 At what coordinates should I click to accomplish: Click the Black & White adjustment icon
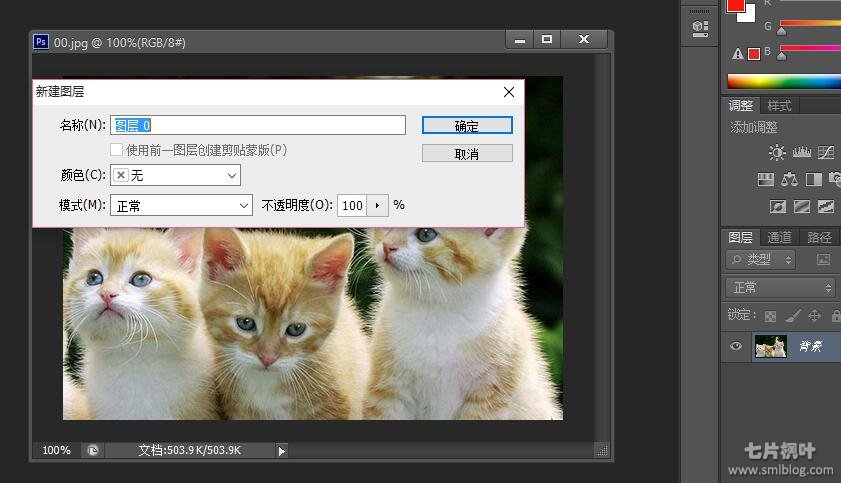pyautogui.click(x=813, y=180)
